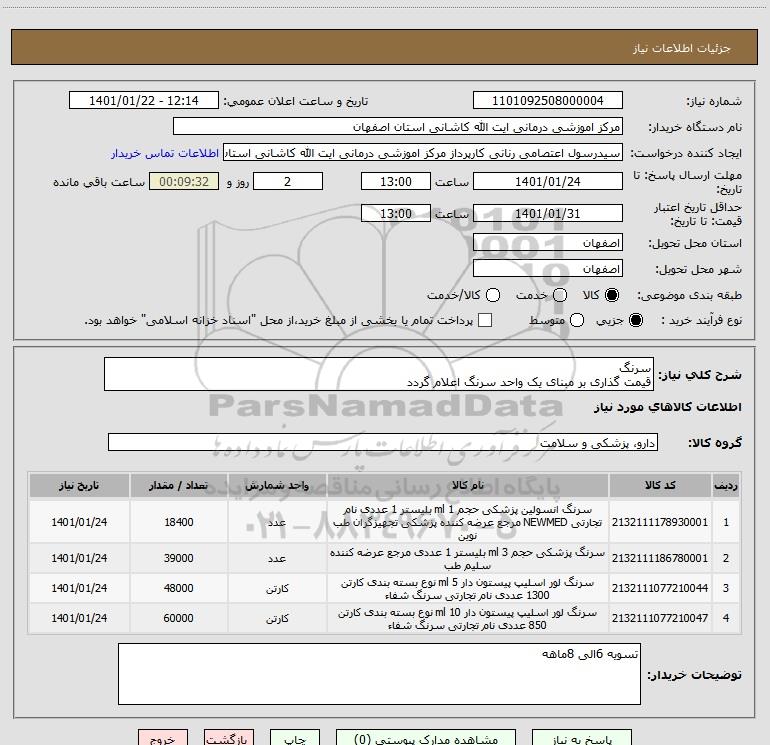Click the پاسخ به نیاز button

tap(581, 737)
